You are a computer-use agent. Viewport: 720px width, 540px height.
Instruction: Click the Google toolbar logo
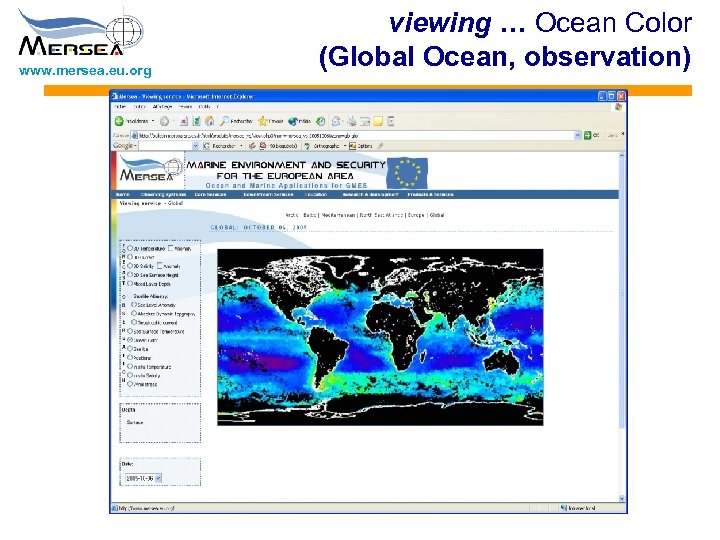click(124, 146)
